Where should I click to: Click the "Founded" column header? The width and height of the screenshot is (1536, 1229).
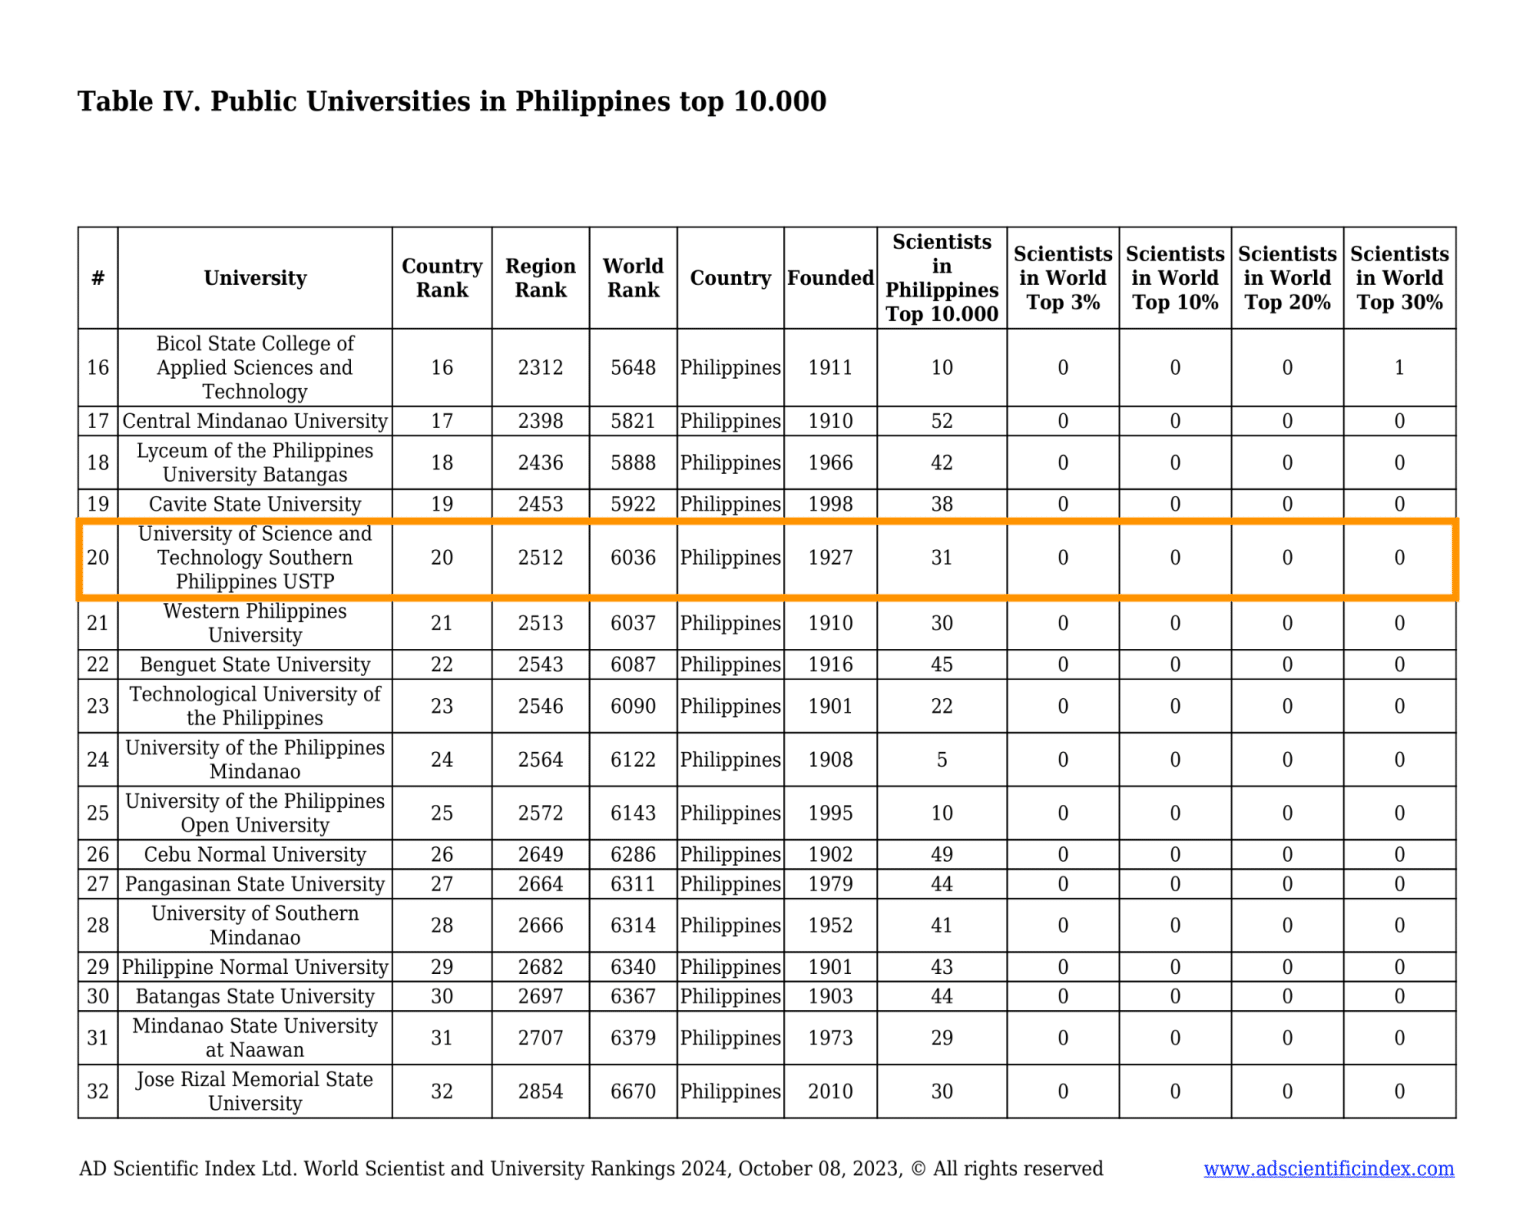pos(830,278)
